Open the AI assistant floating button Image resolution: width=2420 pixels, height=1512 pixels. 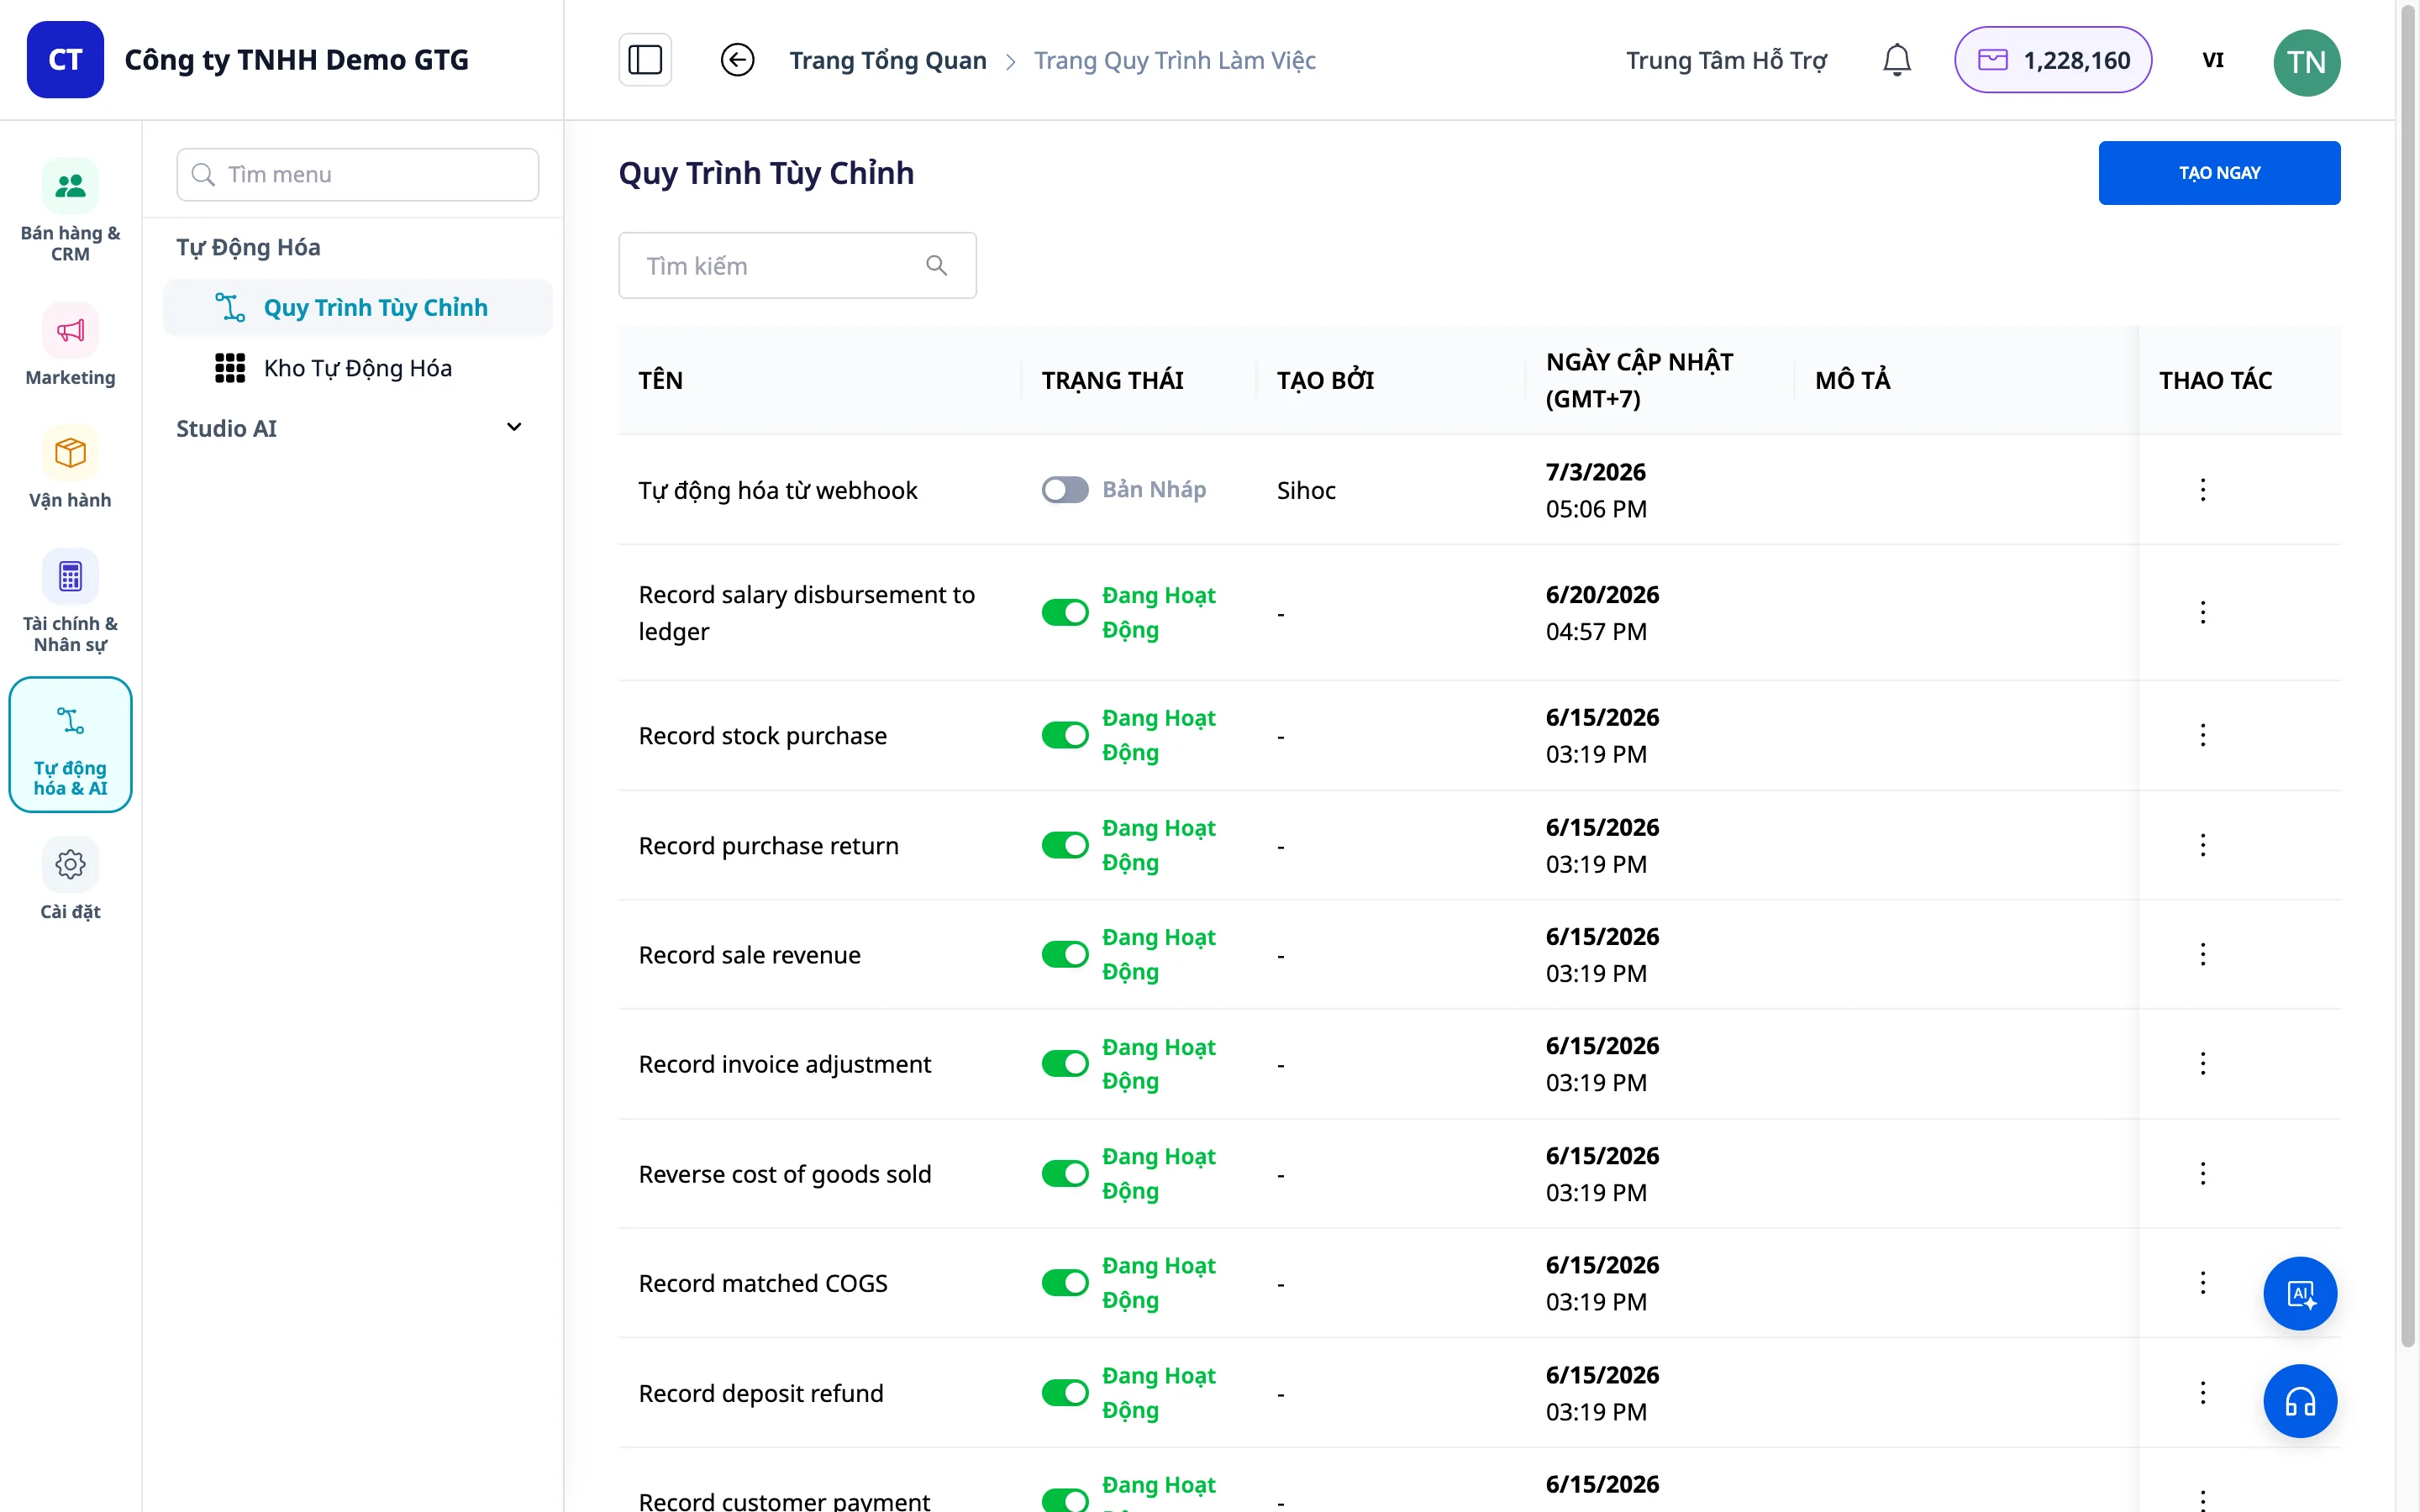coord(2300,1293)
